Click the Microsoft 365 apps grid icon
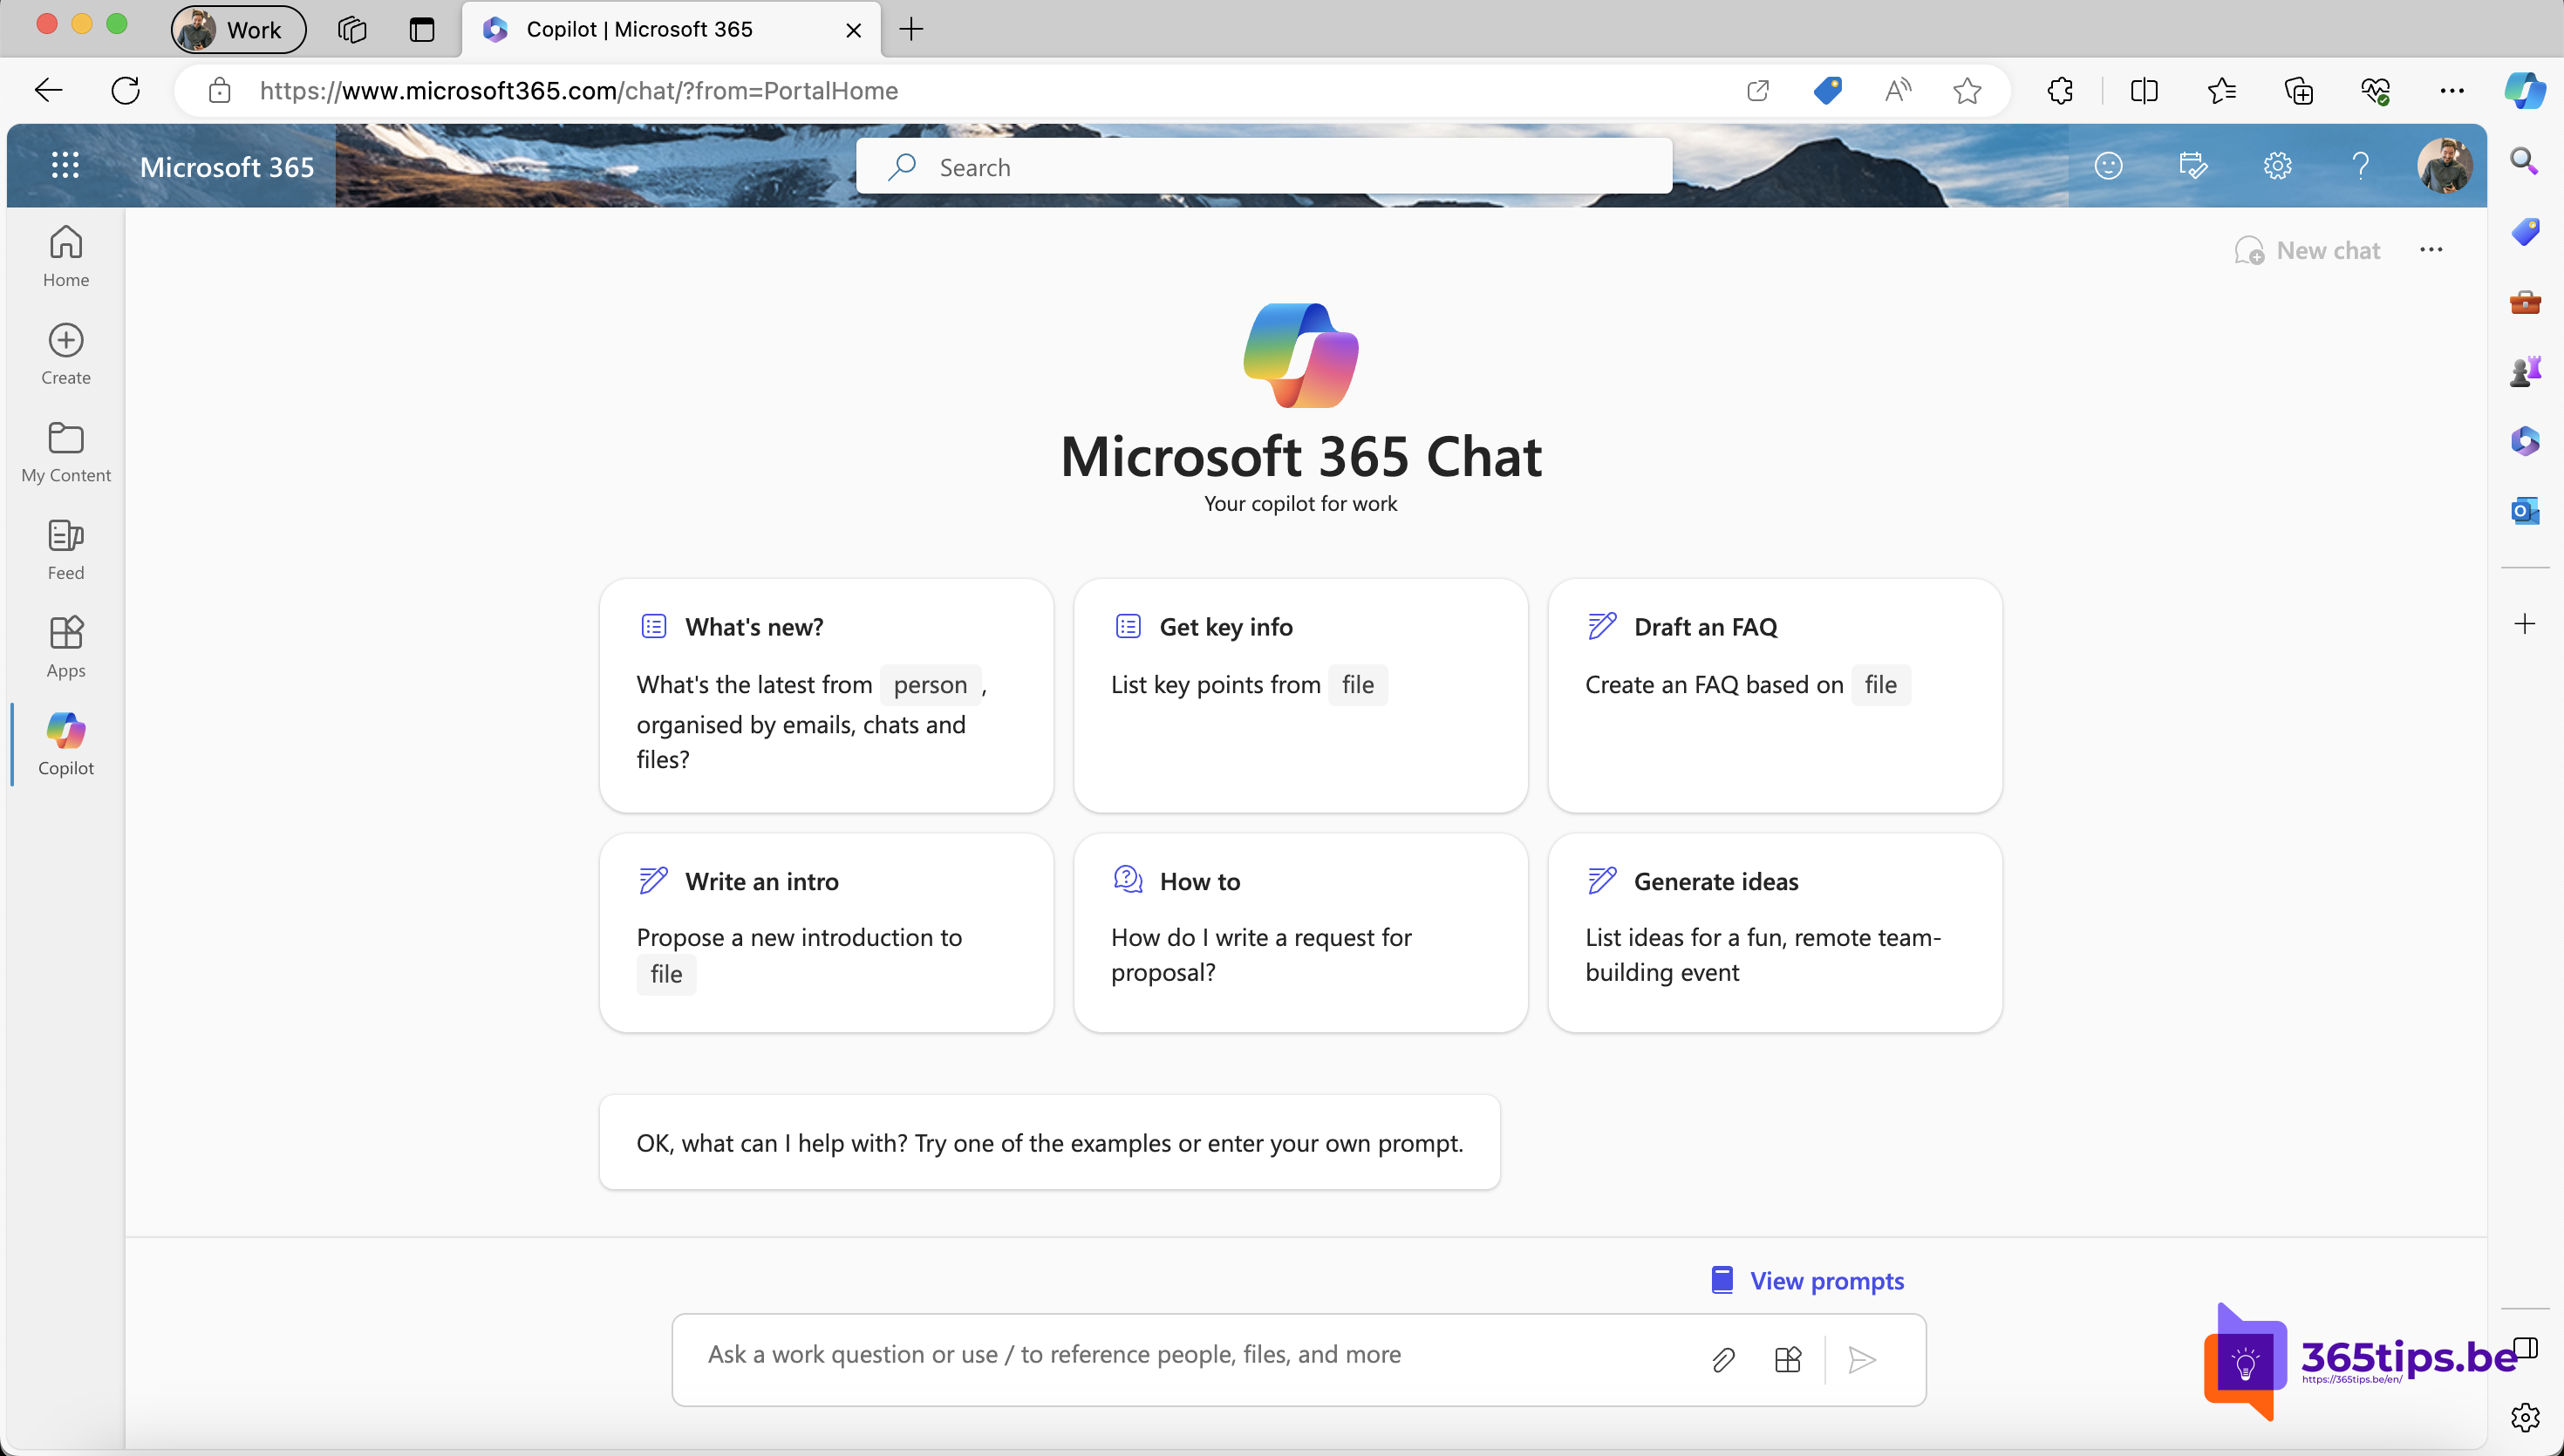This screenshot has width=2564, height=1456. pyautogui.click(x=65, y=166)
